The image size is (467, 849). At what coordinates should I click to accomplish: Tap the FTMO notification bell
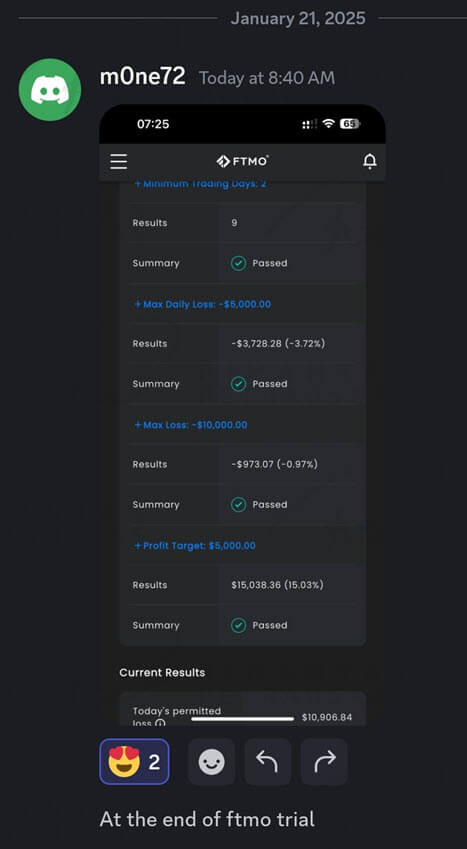coord(369,161)
